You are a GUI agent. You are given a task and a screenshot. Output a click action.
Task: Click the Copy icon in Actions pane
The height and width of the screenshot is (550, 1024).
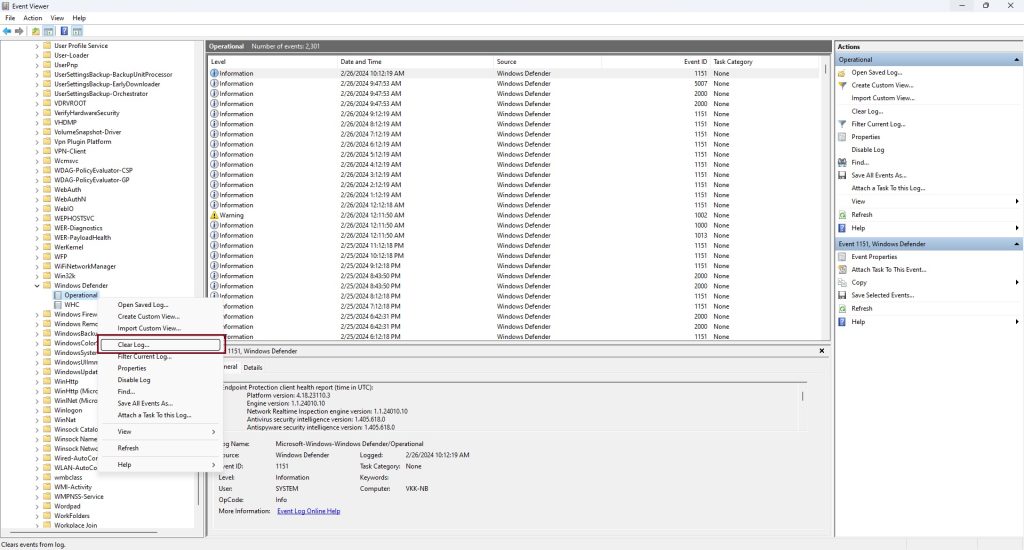[x=842, y=282]
